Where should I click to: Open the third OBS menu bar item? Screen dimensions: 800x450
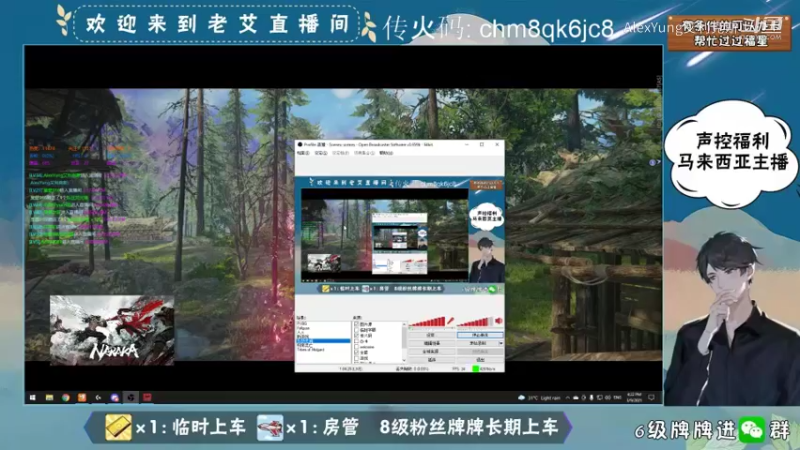[340, 153]
